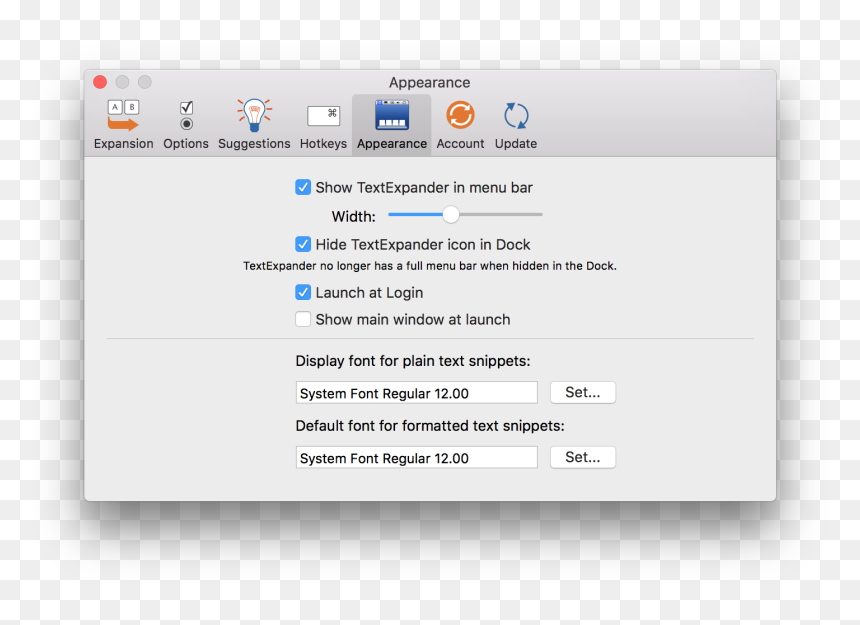The image size is (860, 625).
Task: Enable Show main window at launch
Action: (303, 319)
